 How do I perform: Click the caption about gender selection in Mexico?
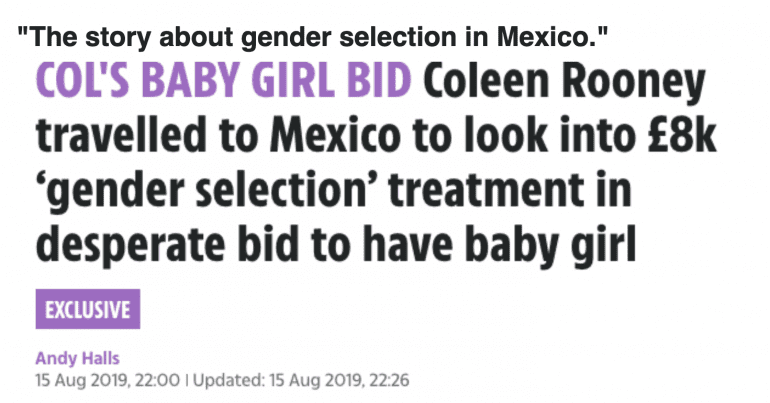tap(313, 37)
